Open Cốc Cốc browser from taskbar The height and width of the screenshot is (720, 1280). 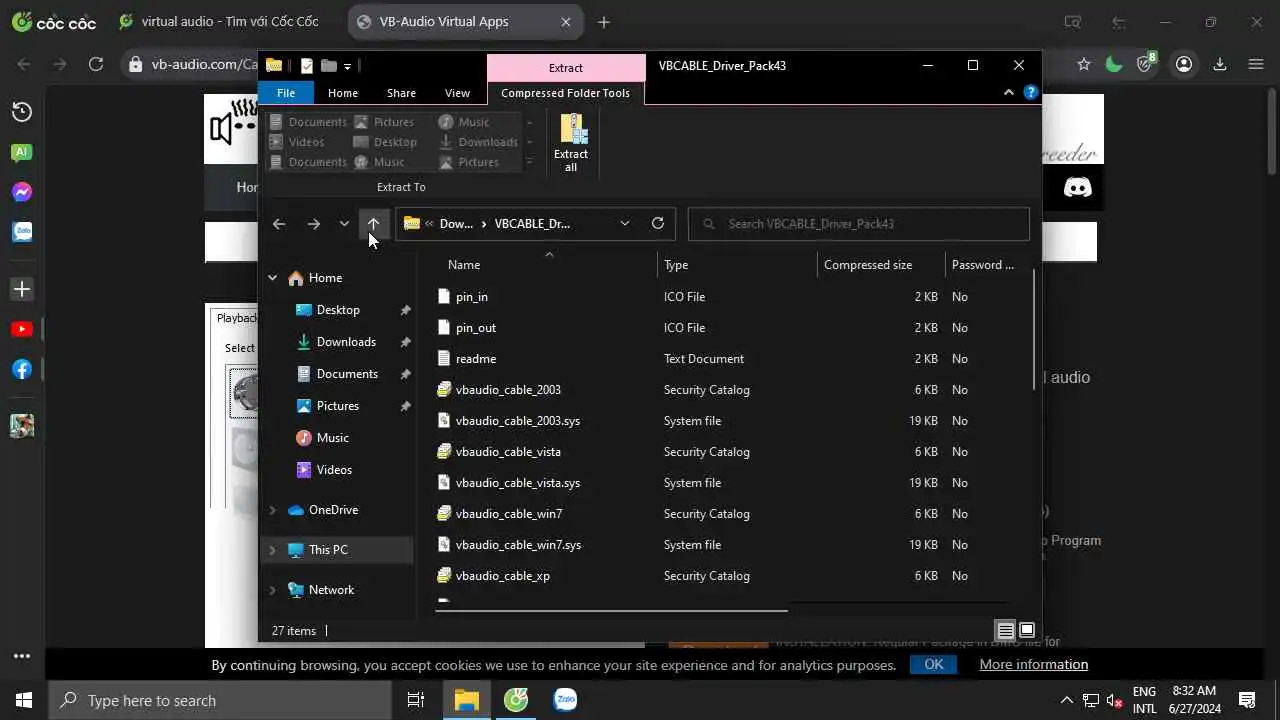click(516, 700)
